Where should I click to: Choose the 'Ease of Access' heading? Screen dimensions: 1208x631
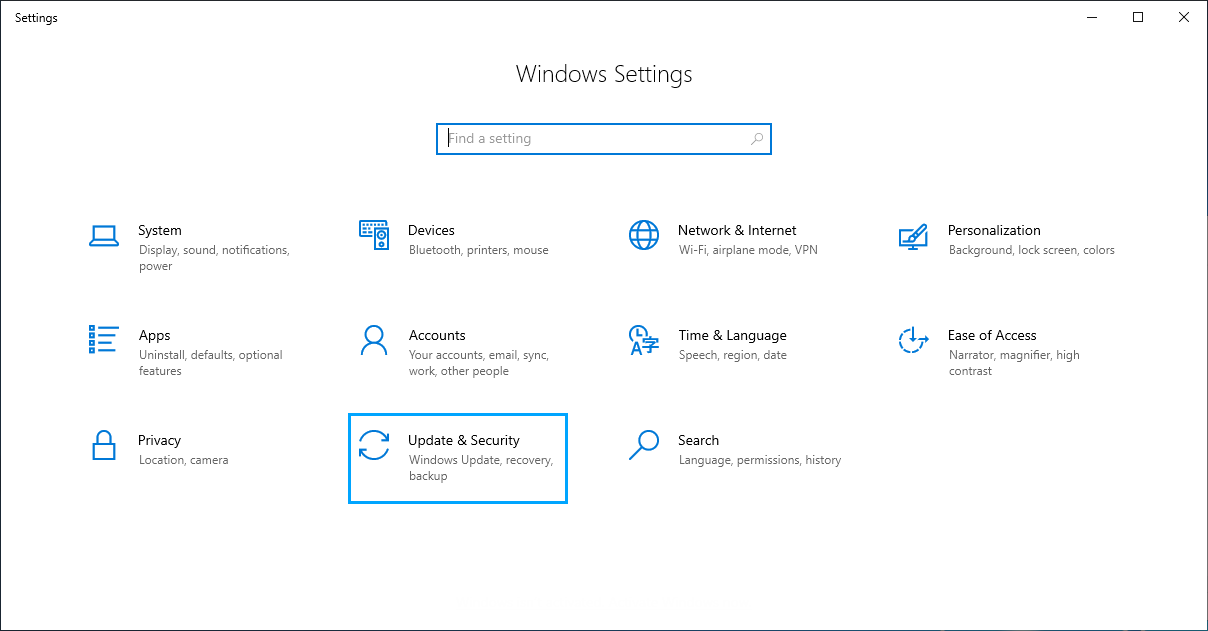click(992, 335)
